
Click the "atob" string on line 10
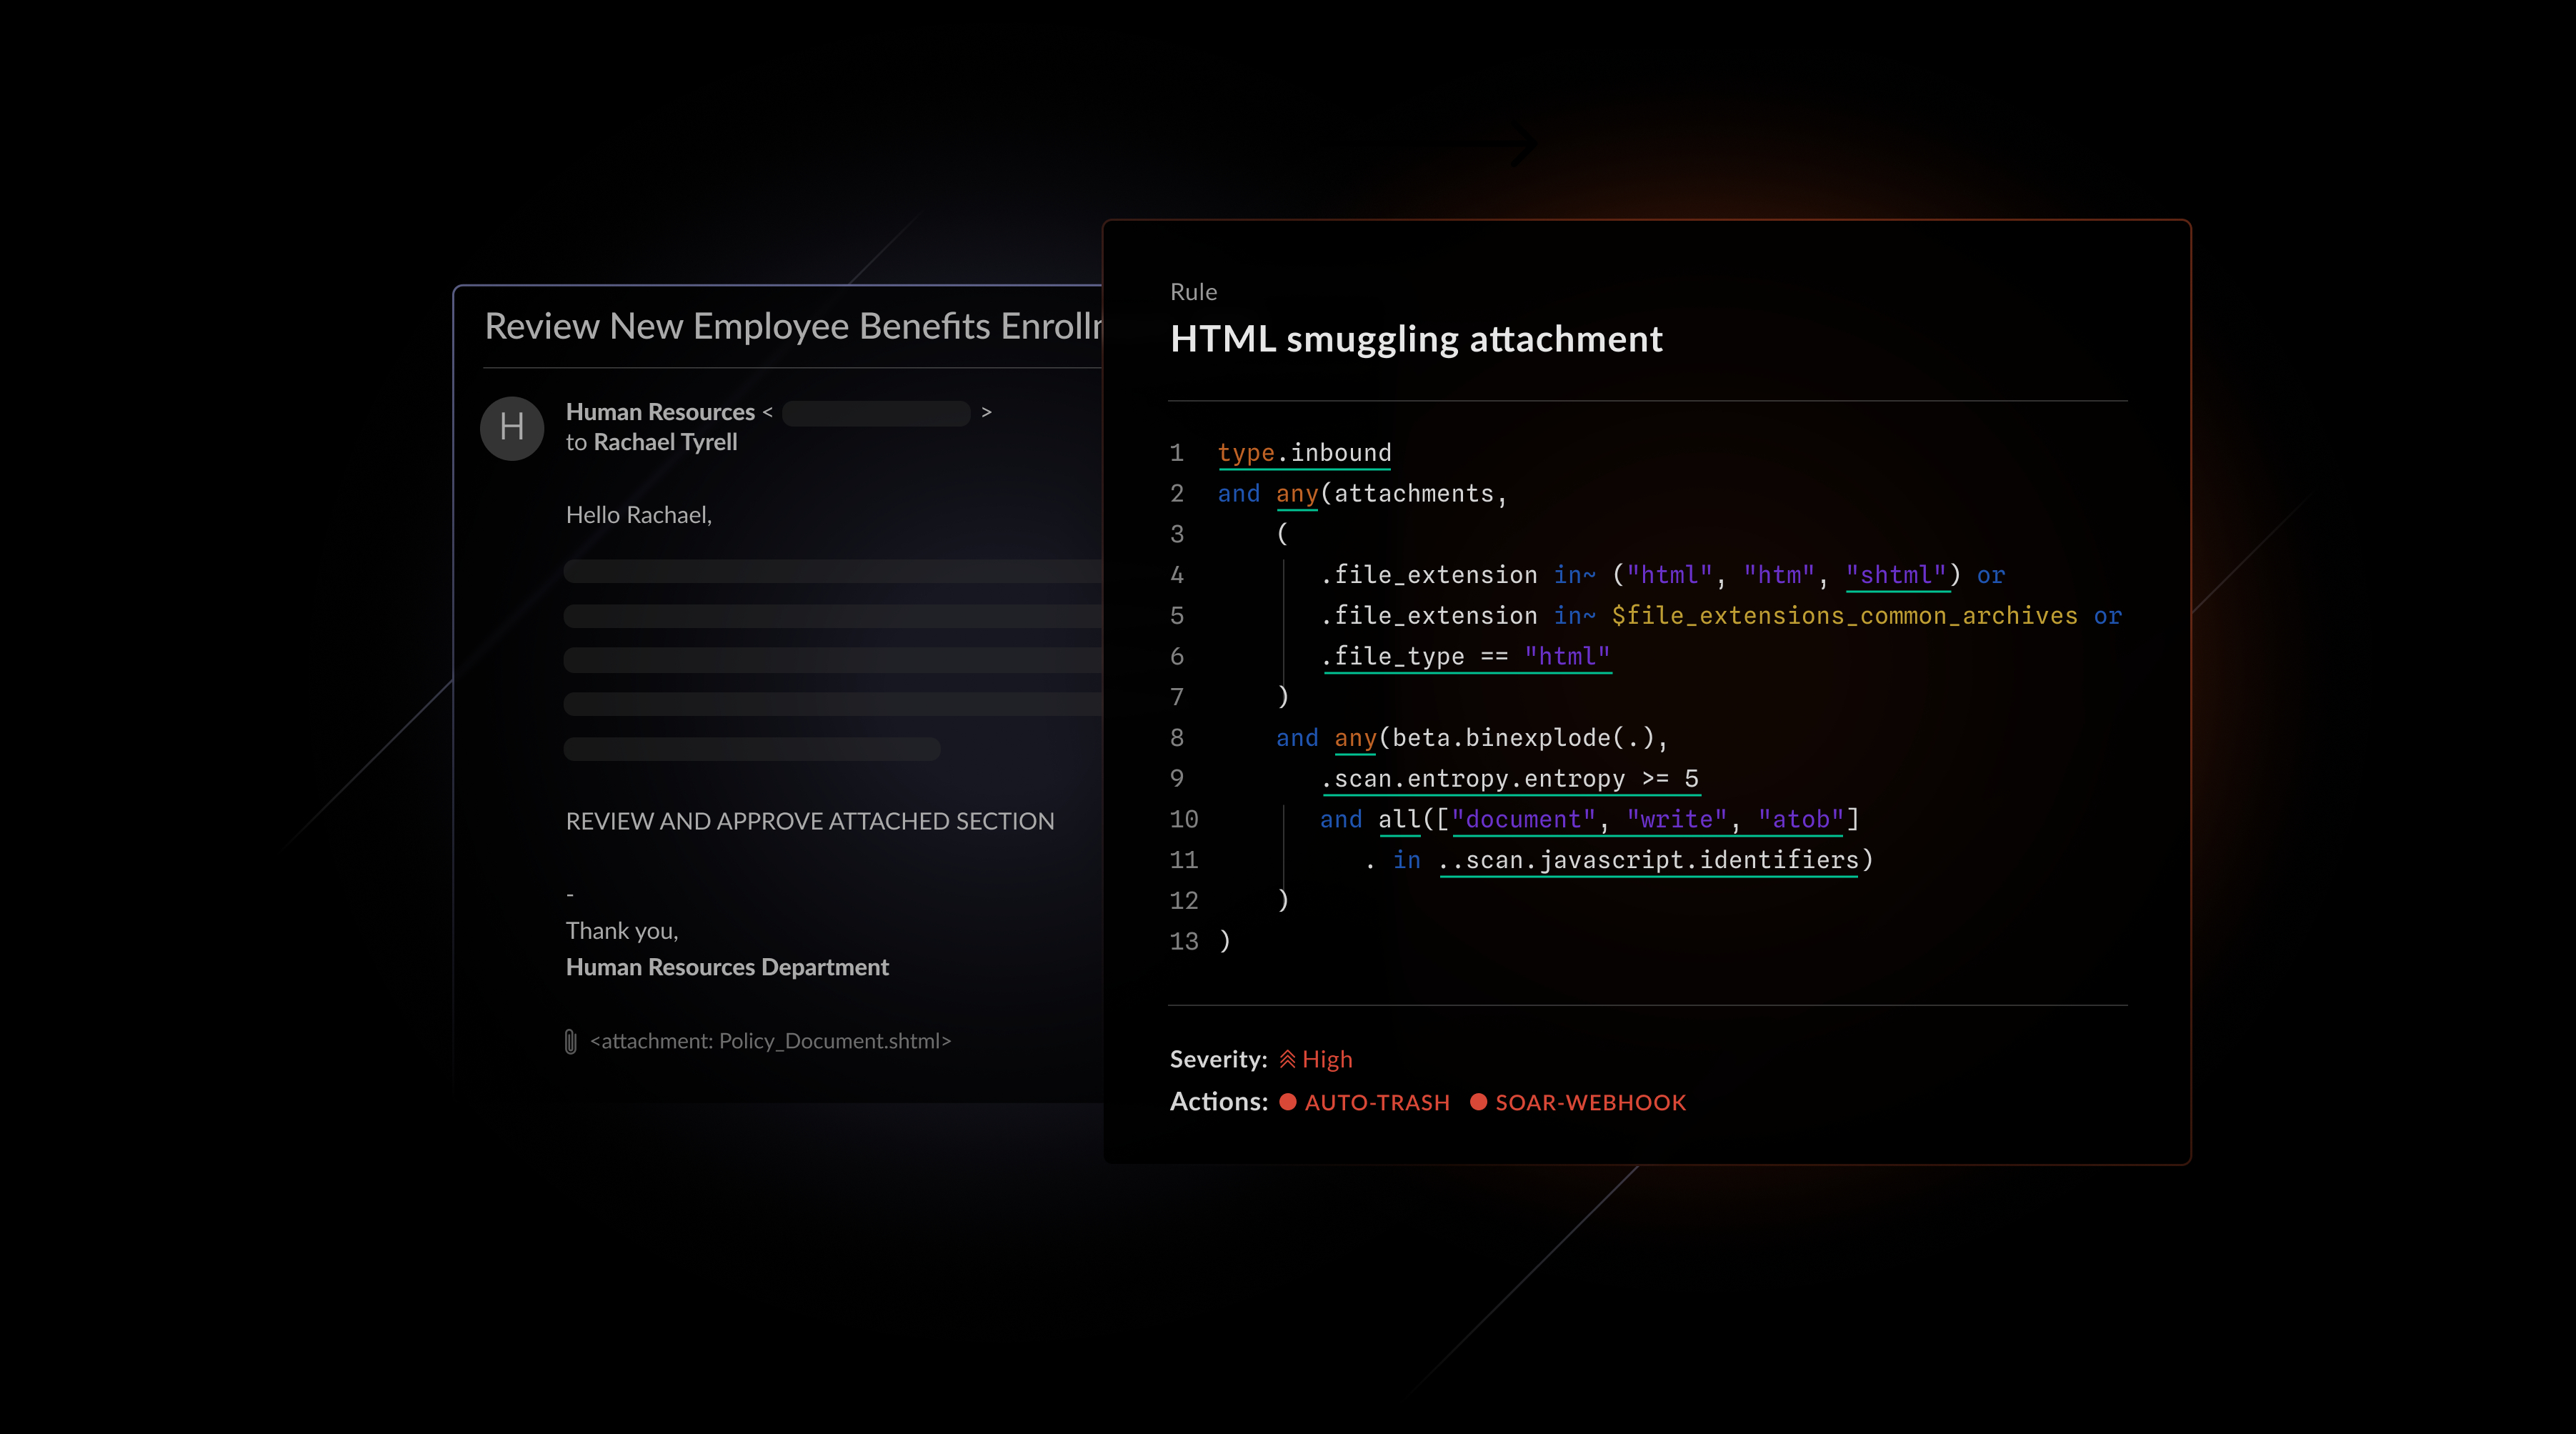click(x=1801, y=820)
